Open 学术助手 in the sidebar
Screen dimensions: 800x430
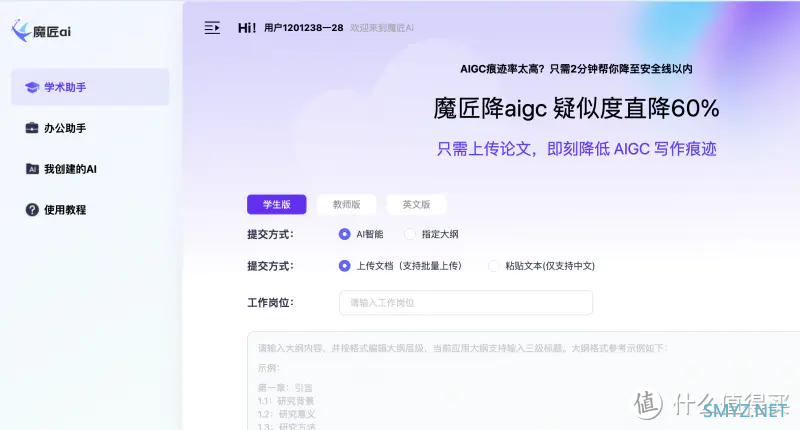click(x=90, y=87)
